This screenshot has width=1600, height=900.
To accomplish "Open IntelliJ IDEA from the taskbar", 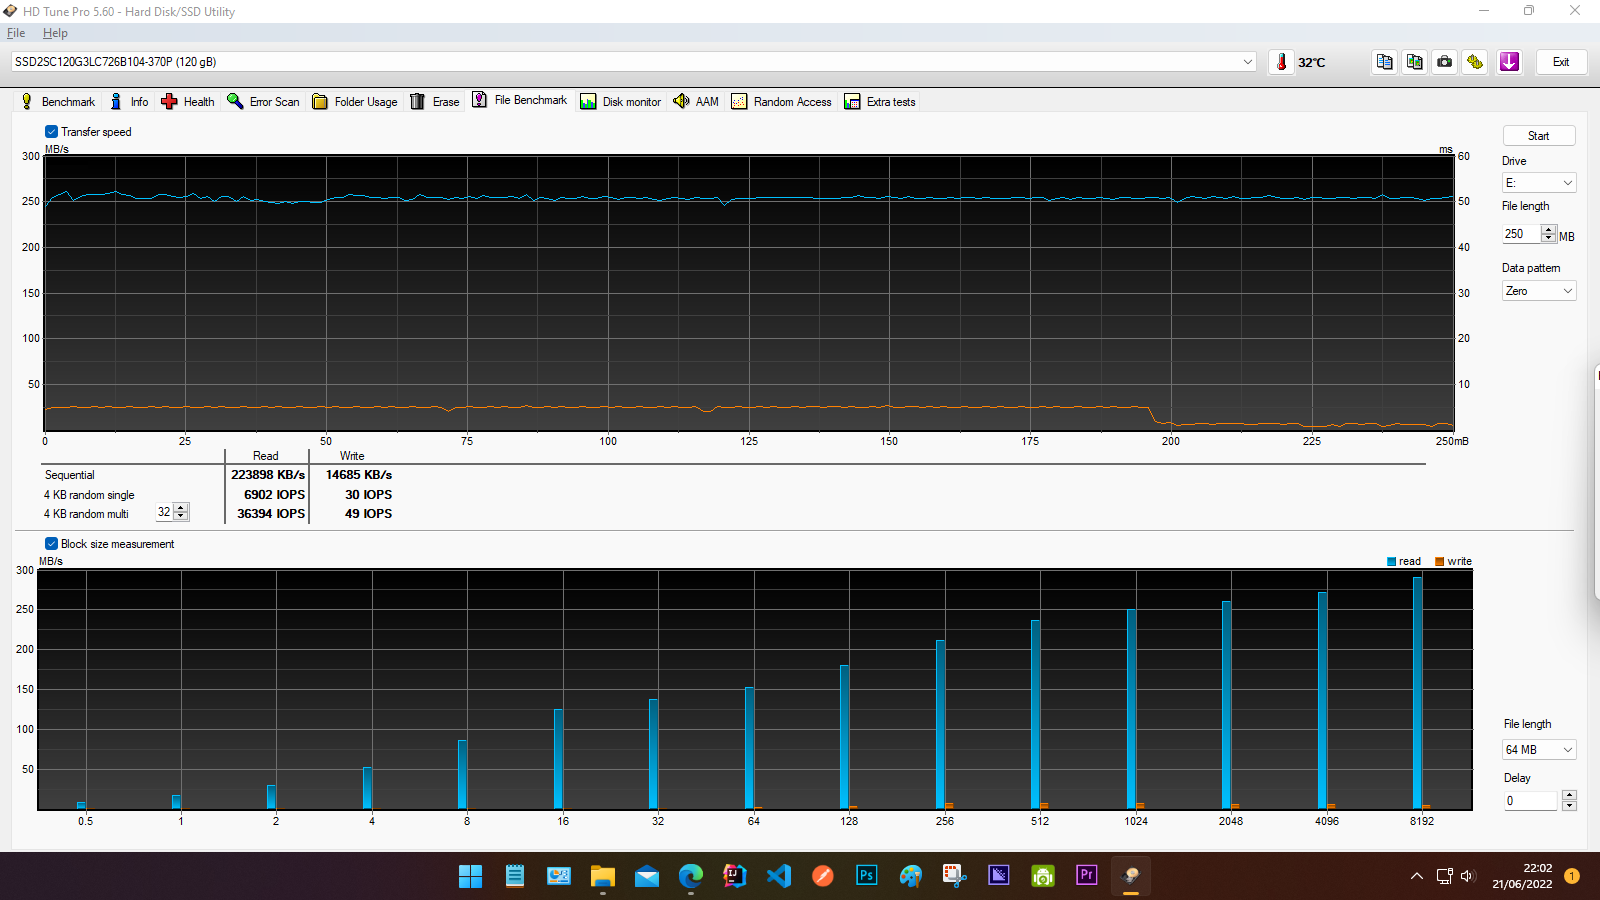I will [x=735, y=876].
